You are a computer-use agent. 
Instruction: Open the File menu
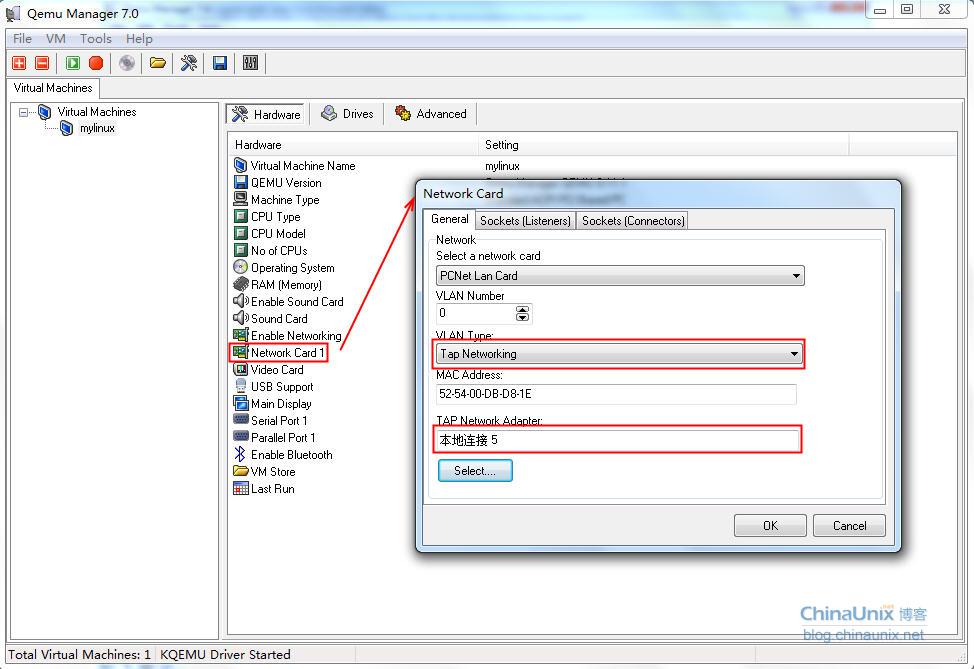tap(22, 39)
